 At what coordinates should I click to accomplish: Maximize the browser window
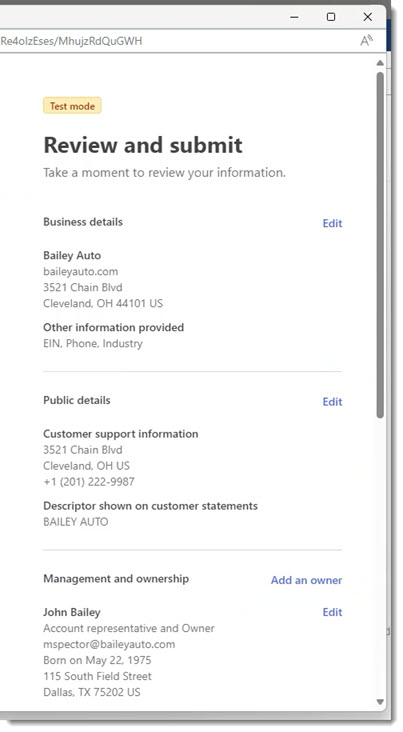331,17
